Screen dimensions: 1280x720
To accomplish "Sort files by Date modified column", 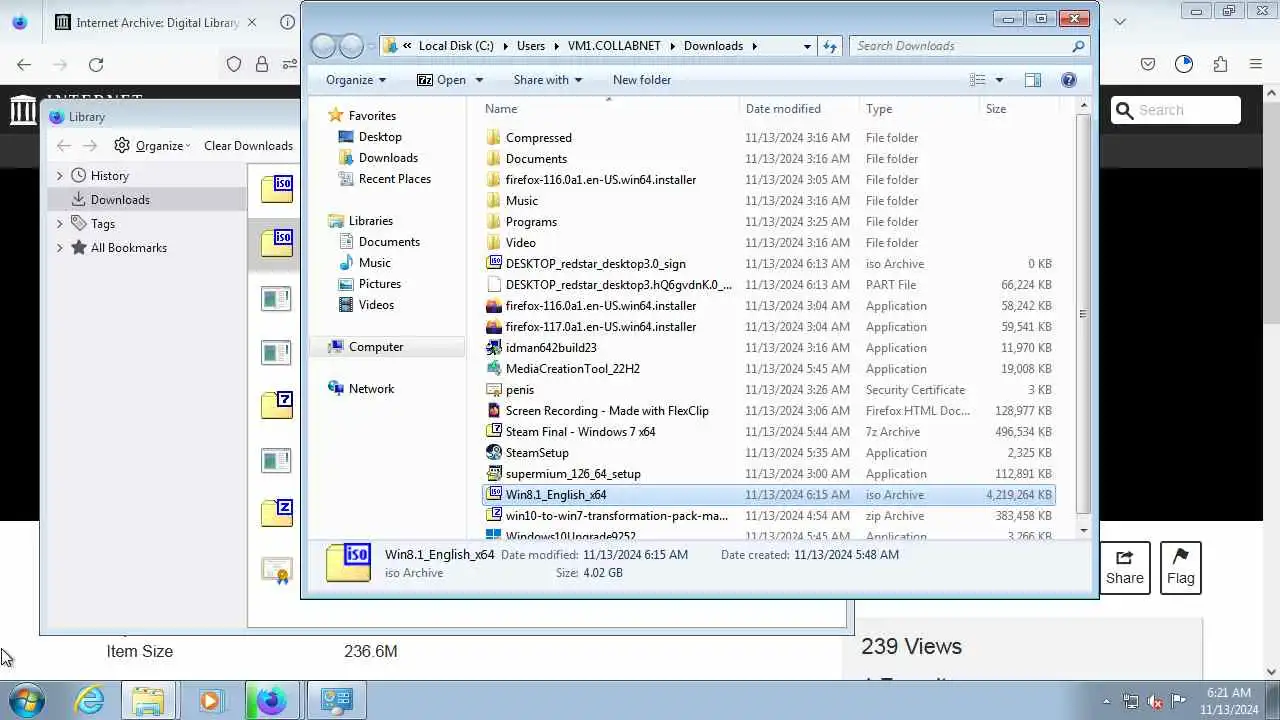I will point(799,109).
